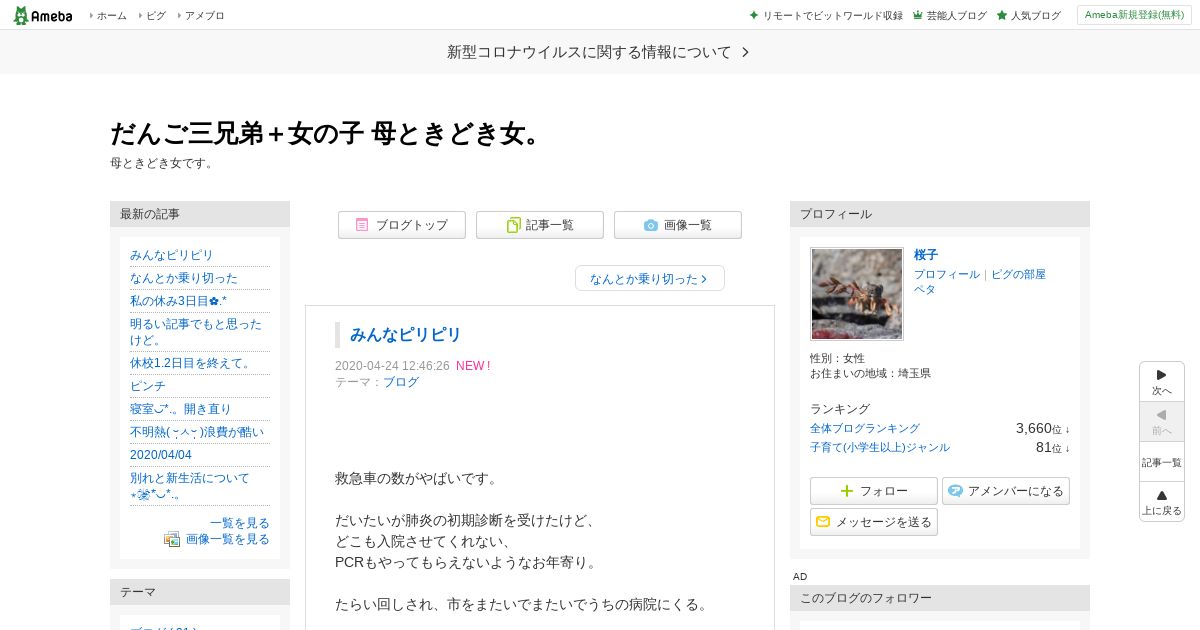Open 別れと新生活について article
The height and width of the screenshot is (630, 1200).
pos(190,486)
